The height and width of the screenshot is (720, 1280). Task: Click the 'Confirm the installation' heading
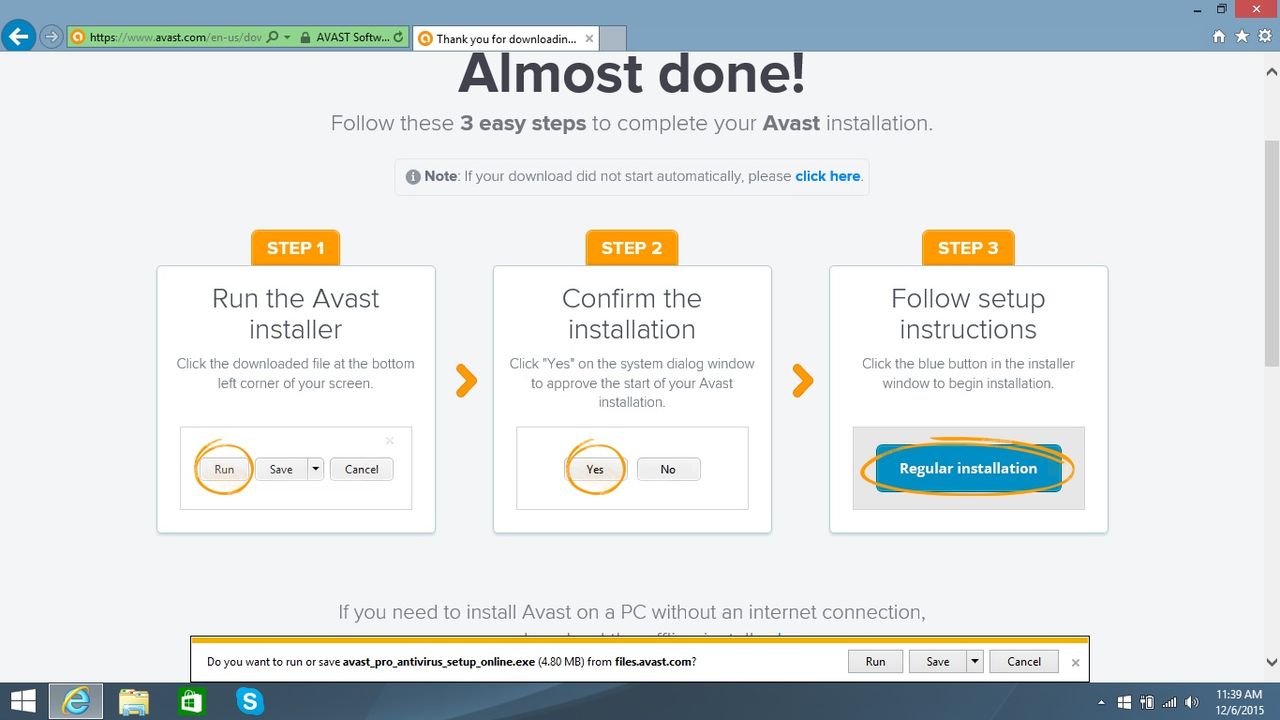[x=632, y=314]
